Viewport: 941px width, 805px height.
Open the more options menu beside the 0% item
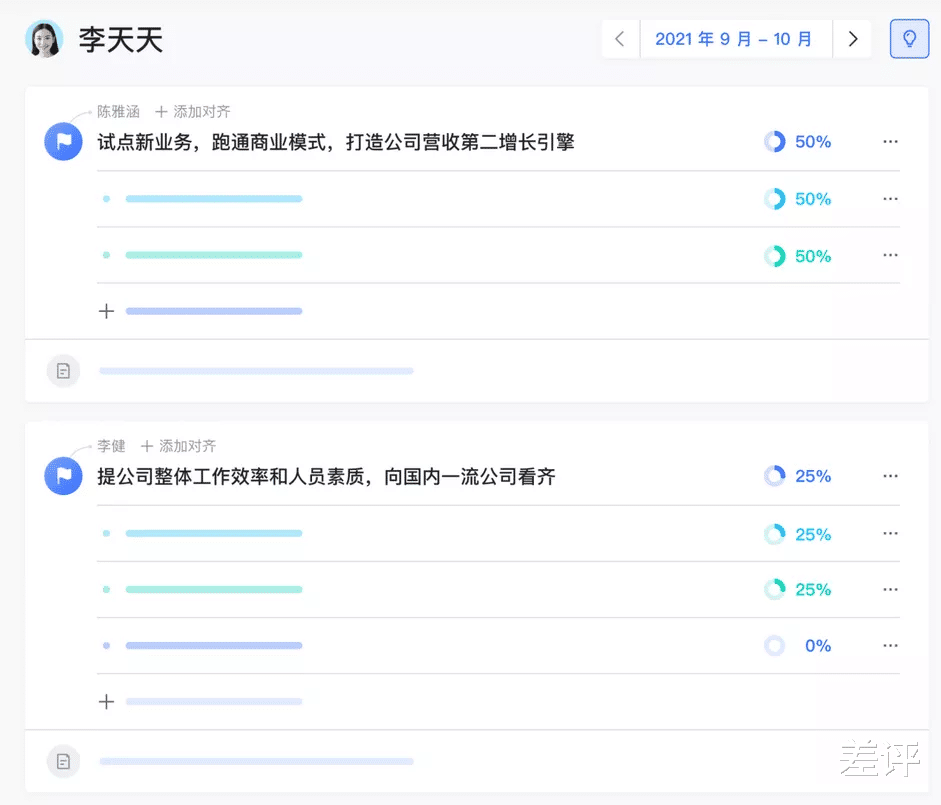coord(890,645)
